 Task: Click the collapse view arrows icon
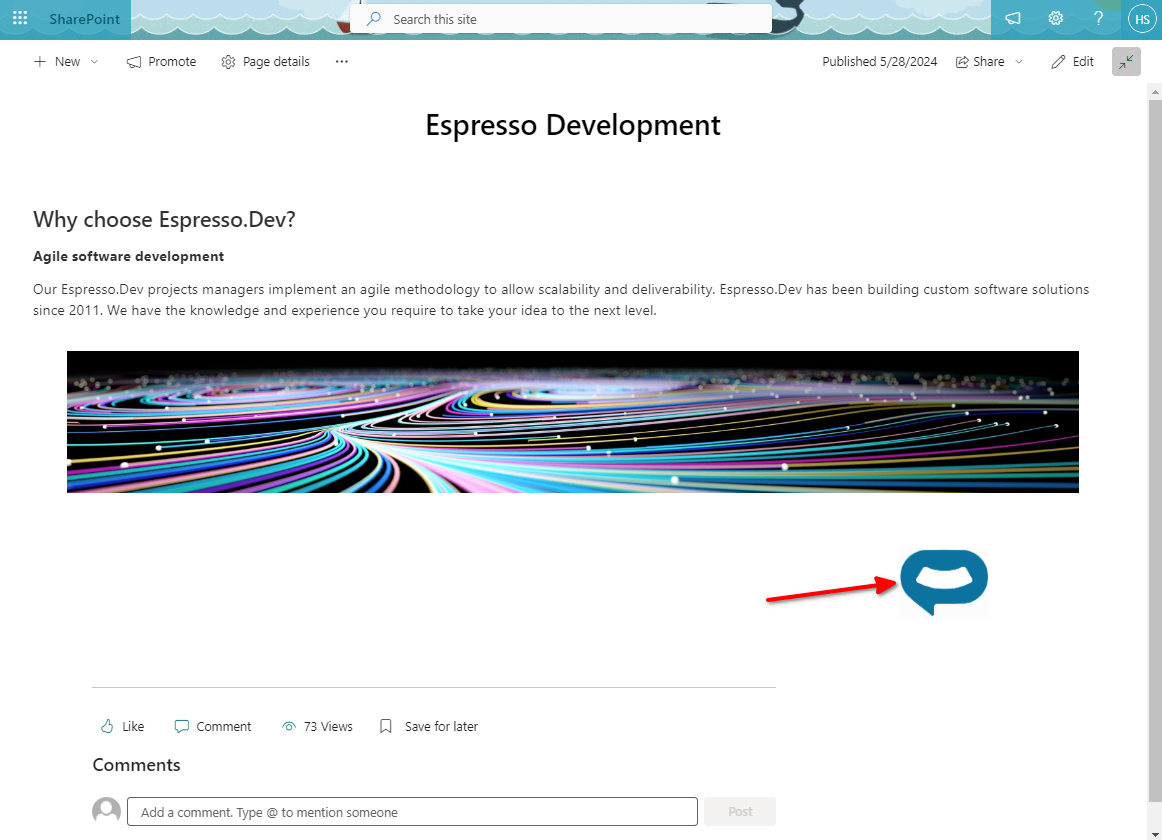click(1126, 62)
